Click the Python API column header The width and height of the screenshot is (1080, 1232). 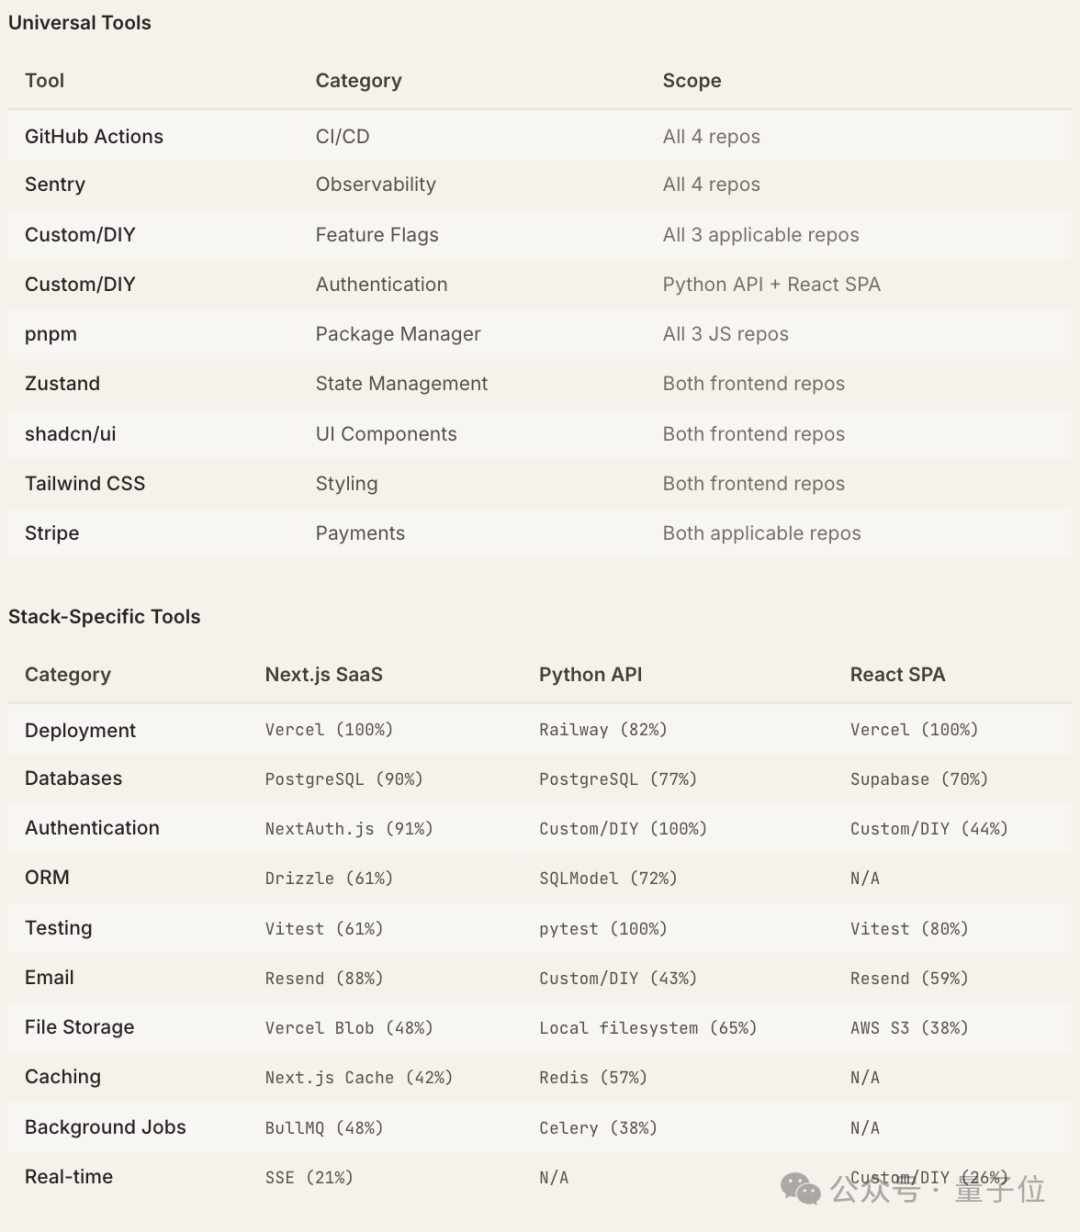pyautogui.click(x=591, y=674)
